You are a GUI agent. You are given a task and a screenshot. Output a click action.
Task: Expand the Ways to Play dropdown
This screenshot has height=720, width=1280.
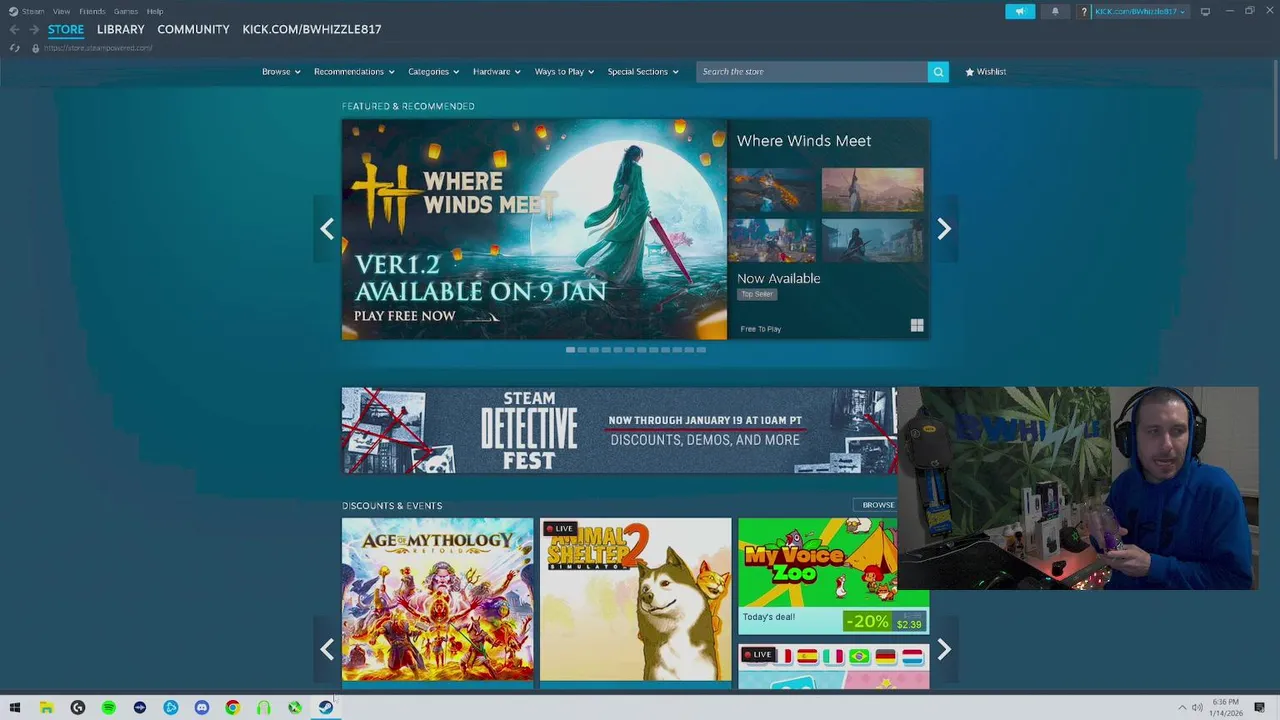(564, 72)
